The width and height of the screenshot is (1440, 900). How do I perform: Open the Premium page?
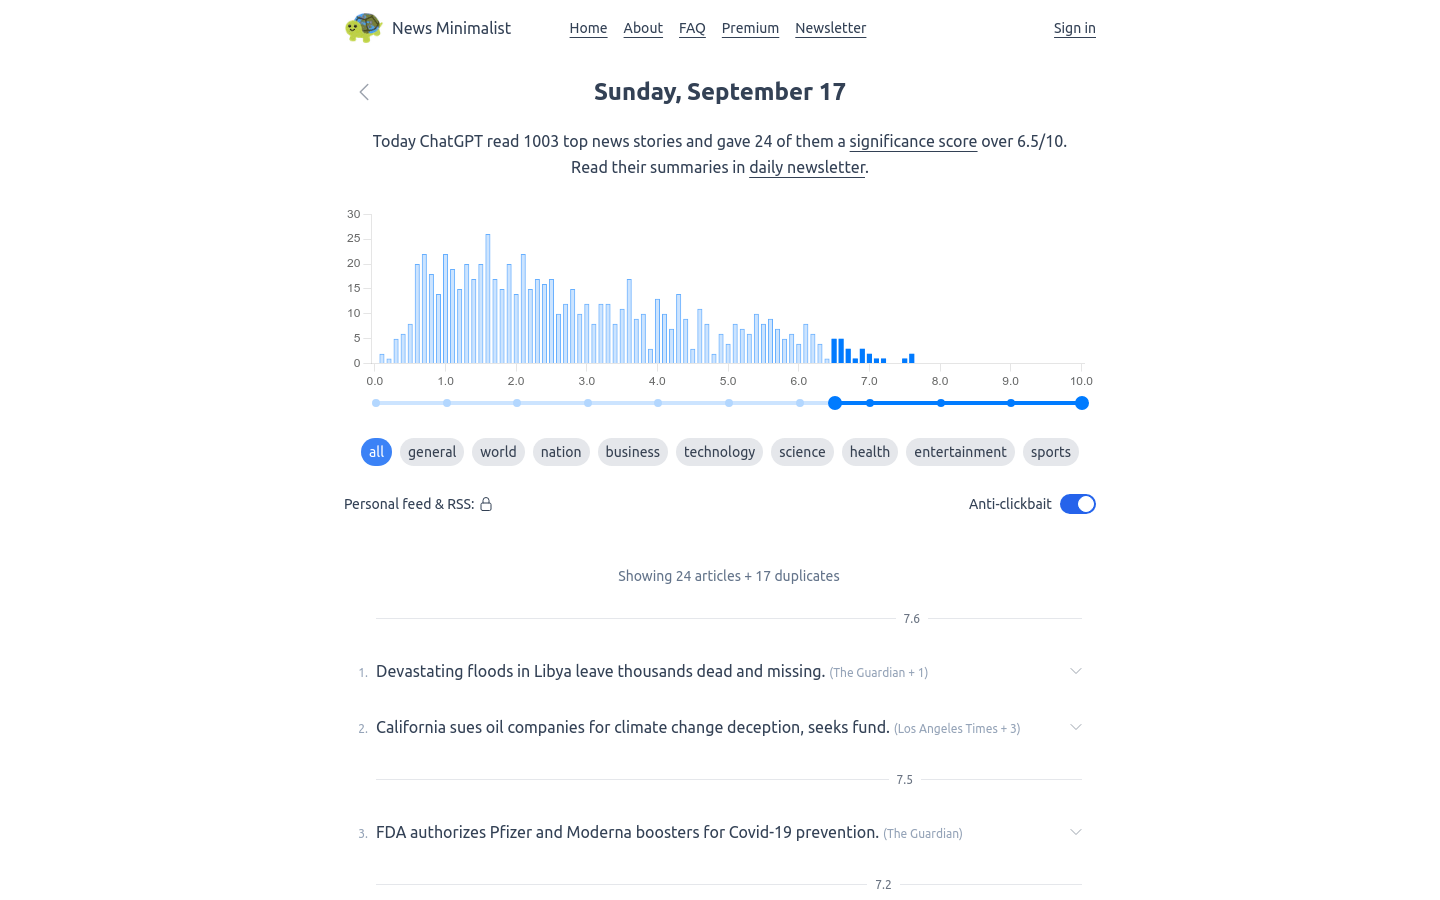click(750, 28)
